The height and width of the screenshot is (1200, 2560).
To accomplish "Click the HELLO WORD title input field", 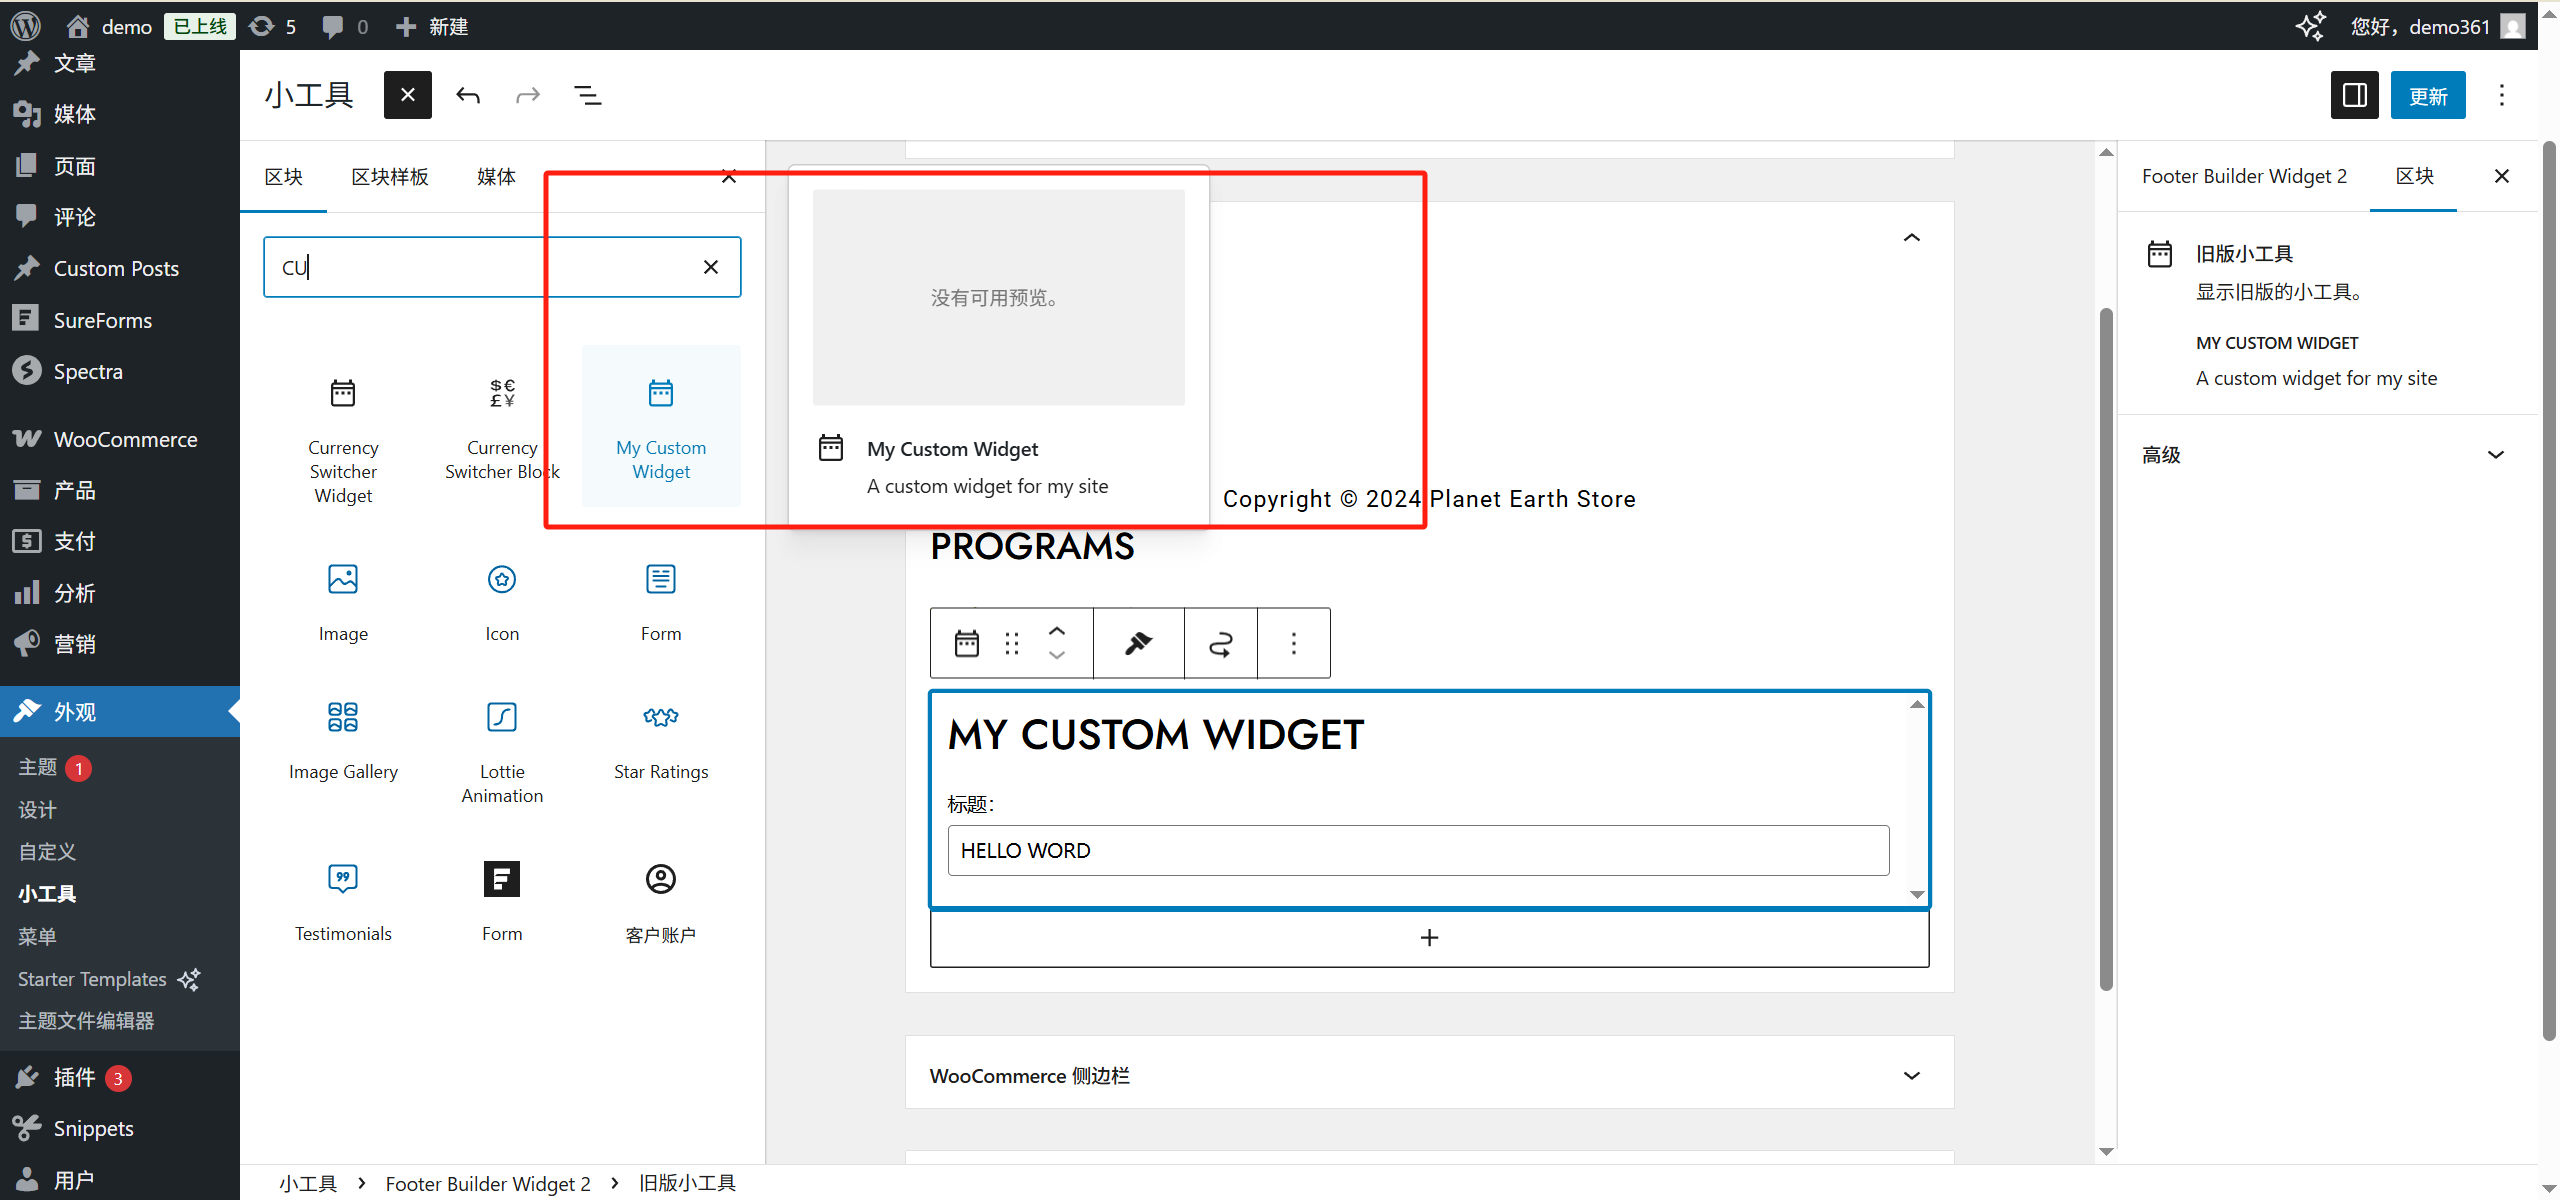I will pos(1417,851).
